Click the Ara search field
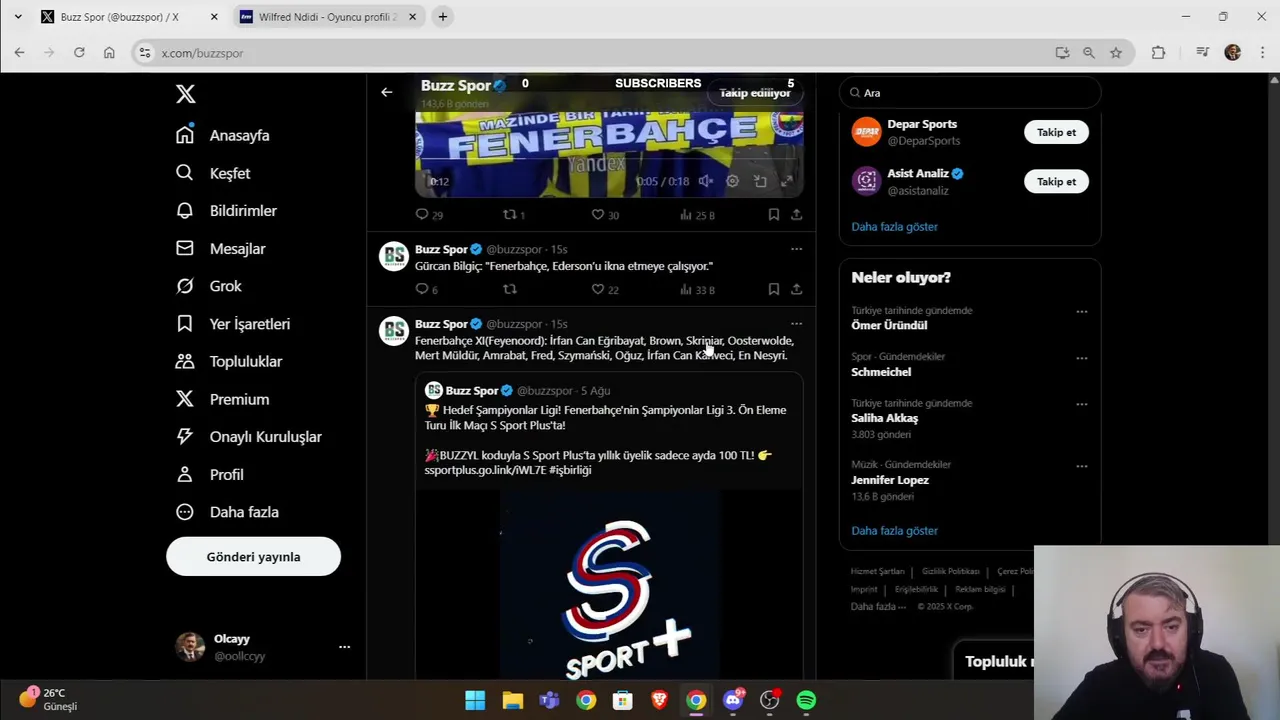The width and height of the screenshot is (1280, 720). [970, 93]
